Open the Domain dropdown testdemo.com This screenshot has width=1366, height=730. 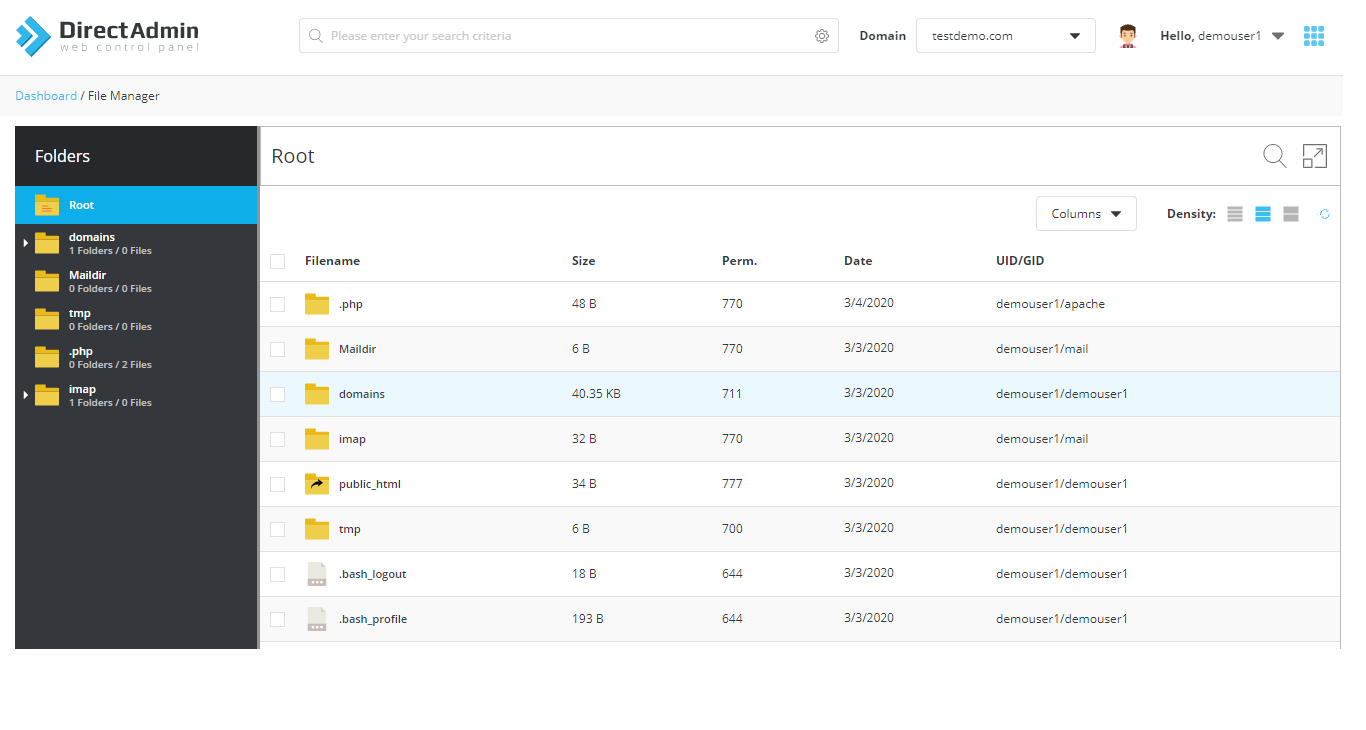(x=1006, y=36)
